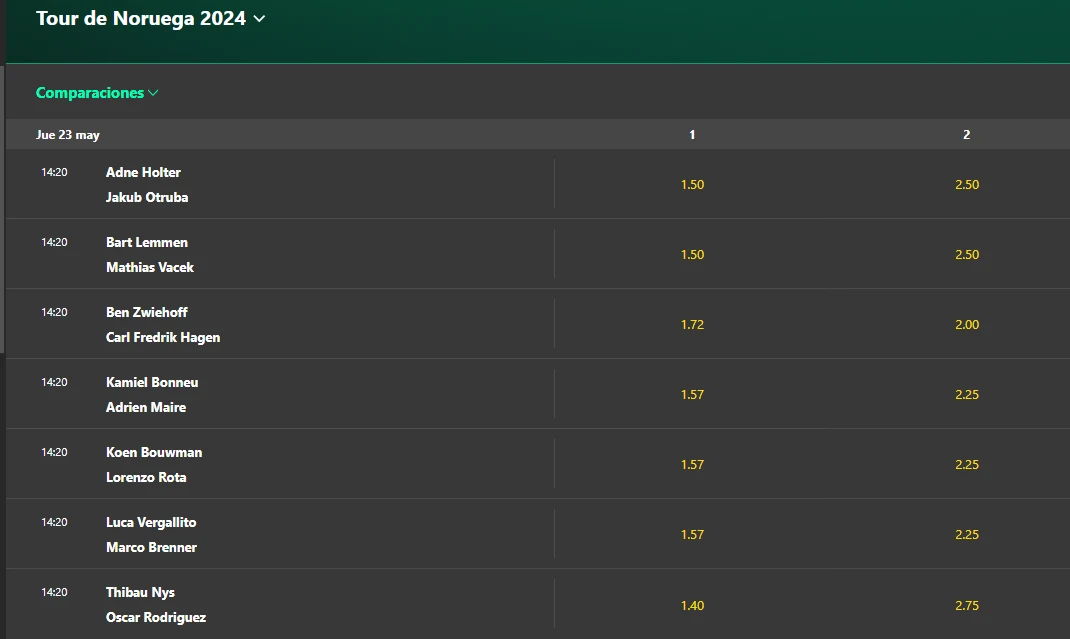This screenshot has width=1070, height=639.
Task: Bet on Adne Holter at 1.50
Action: (x=692, y=185)
